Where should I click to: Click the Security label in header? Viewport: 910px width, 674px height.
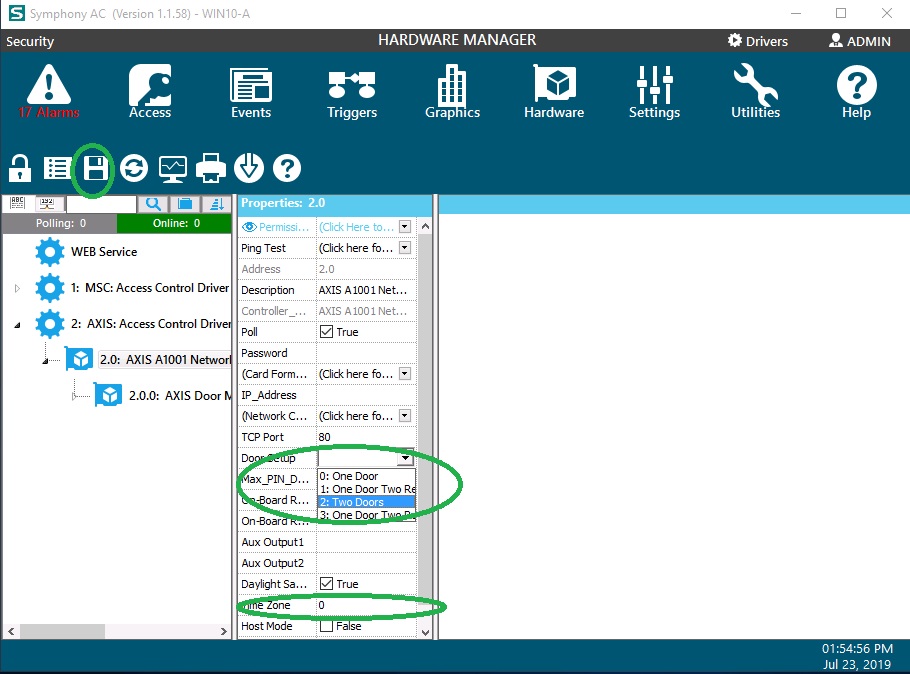click(x=30, y=41)
